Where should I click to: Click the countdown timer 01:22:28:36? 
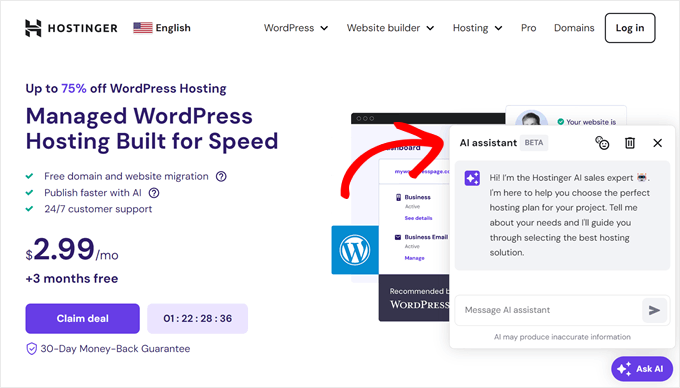click(197, 319)
